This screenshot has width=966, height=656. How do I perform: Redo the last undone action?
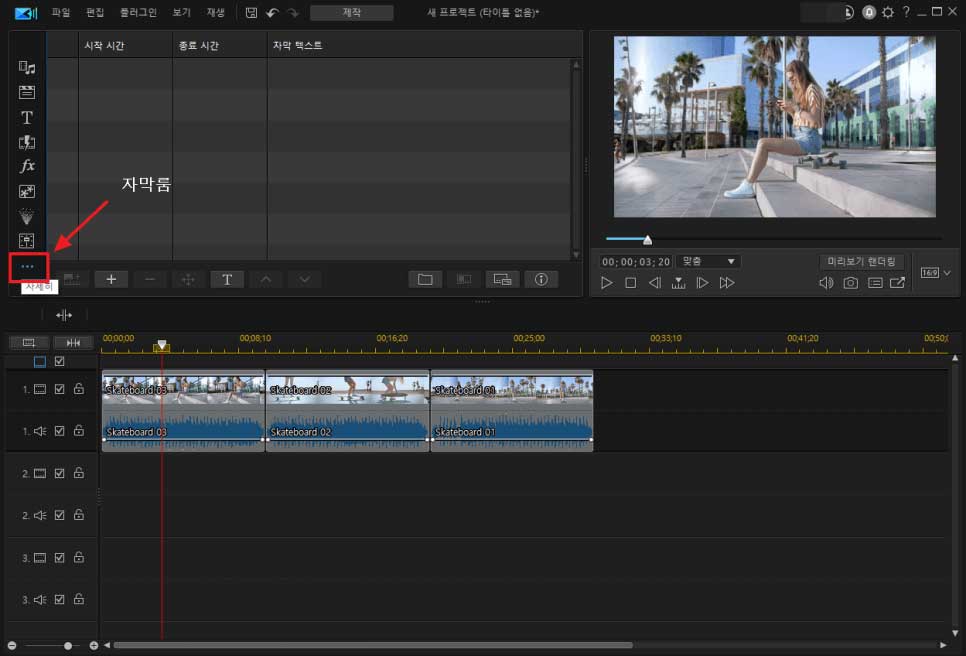pos(293,12)
